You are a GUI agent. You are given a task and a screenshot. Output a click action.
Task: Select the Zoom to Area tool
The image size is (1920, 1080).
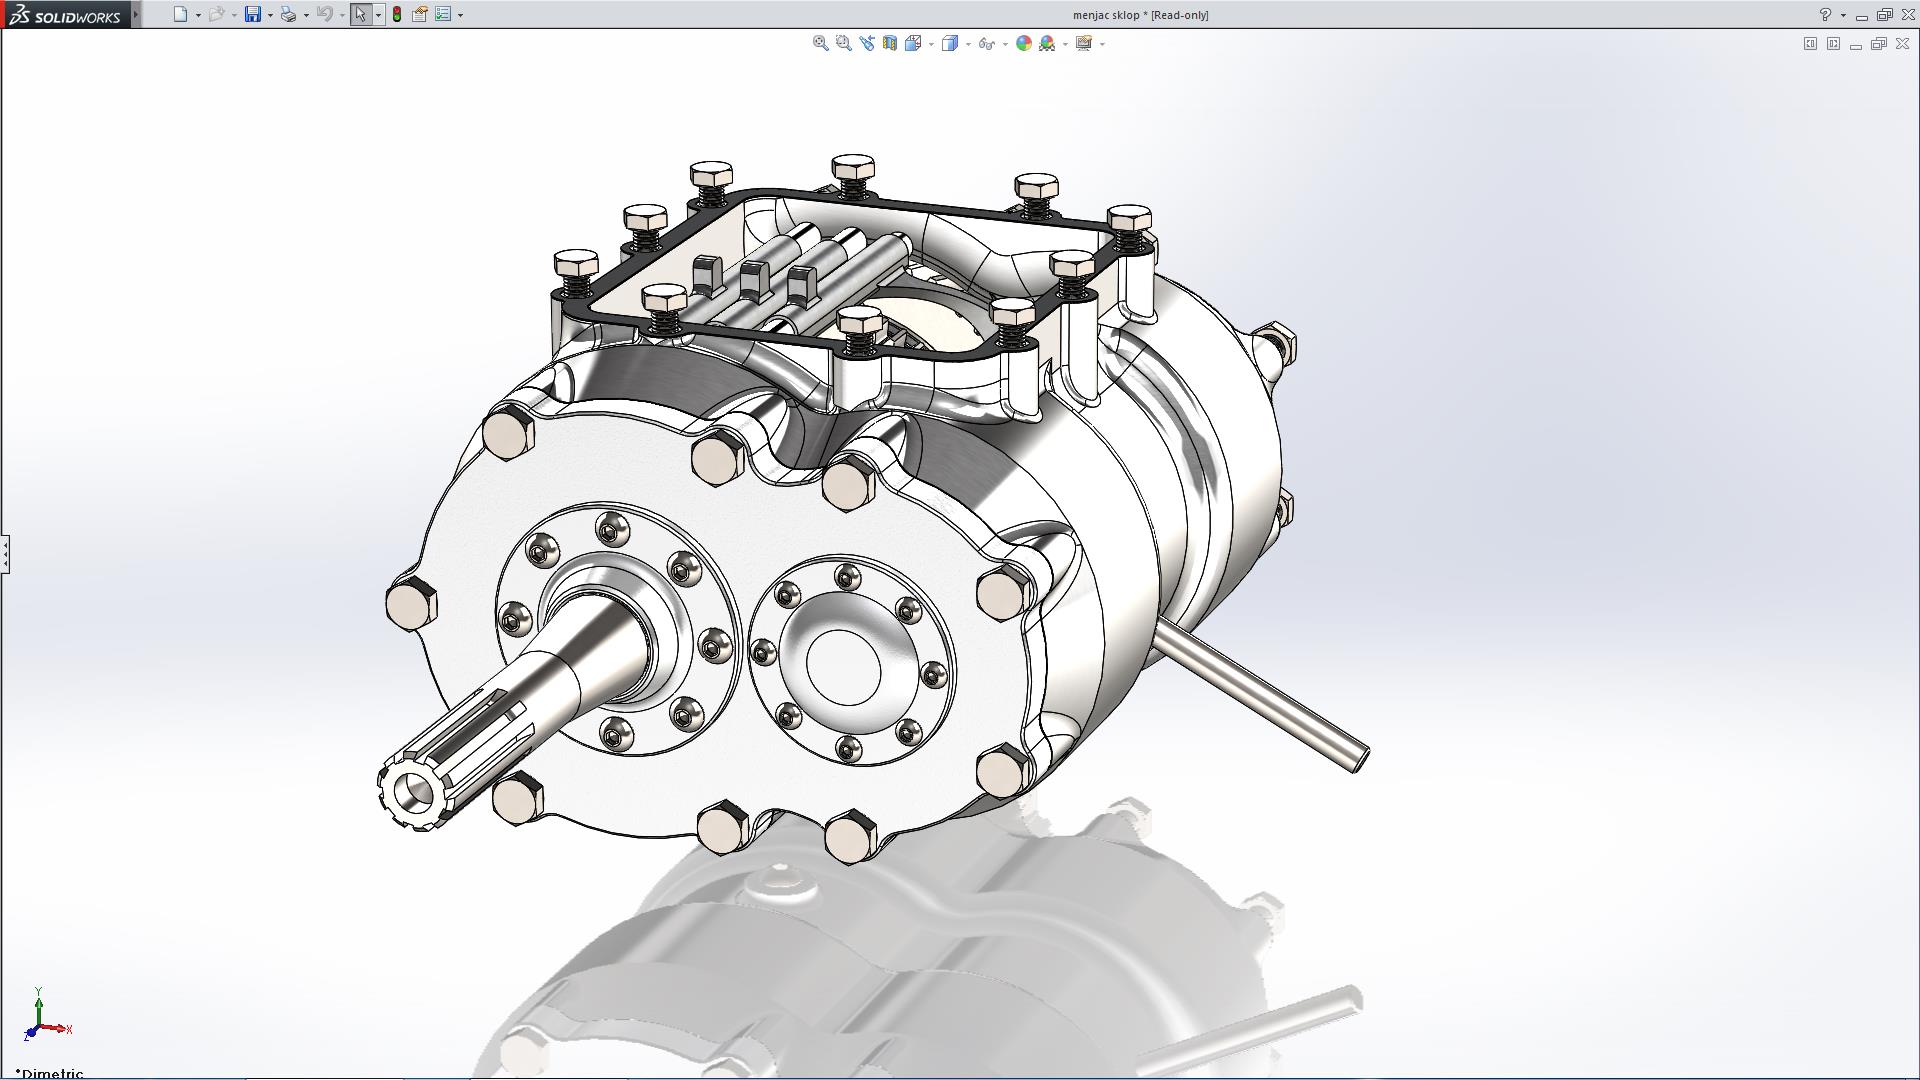tap(843, 43)
